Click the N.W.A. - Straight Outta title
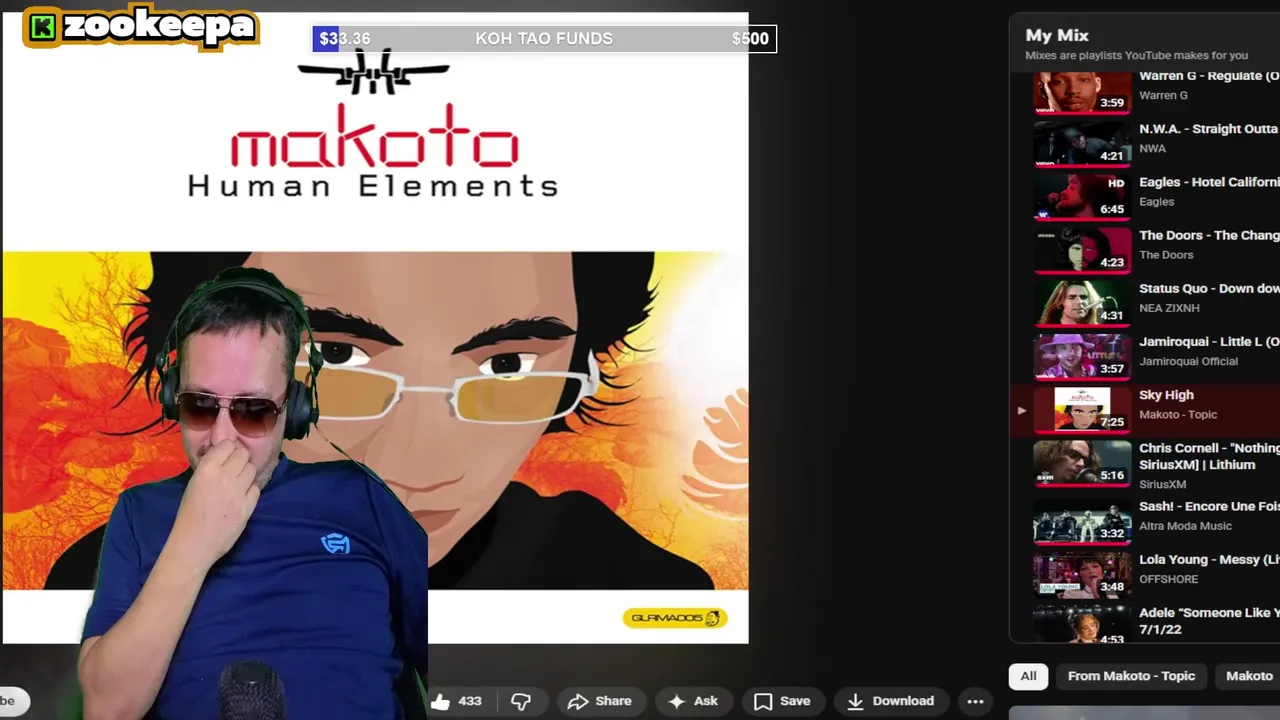This screenshot has height=720, width=1280. 1209,129
